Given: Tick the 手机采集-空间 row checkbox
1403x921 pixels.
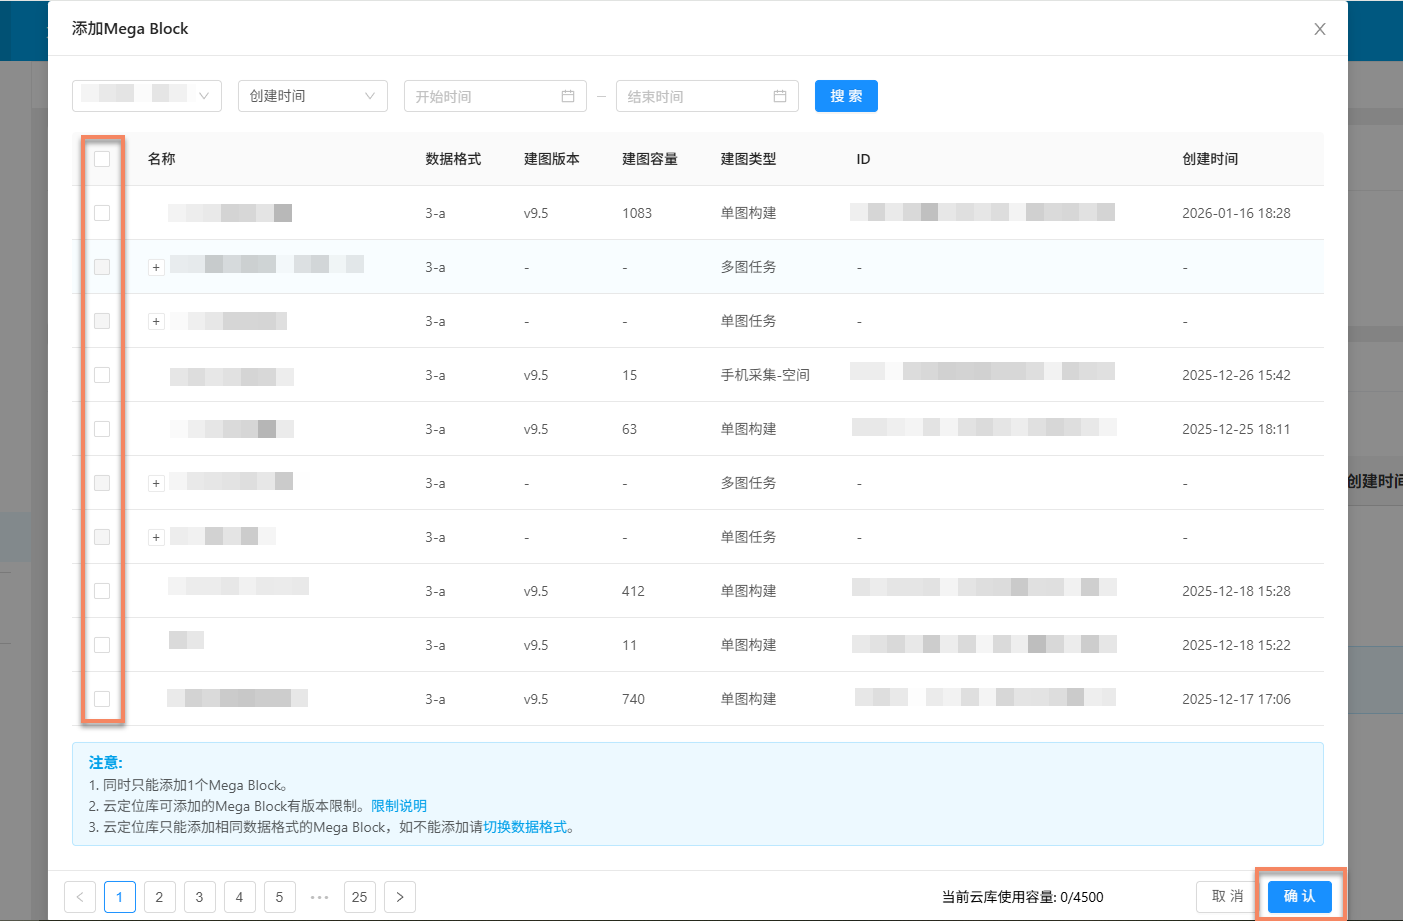Looking at the screenshot, I should (102, 375).
